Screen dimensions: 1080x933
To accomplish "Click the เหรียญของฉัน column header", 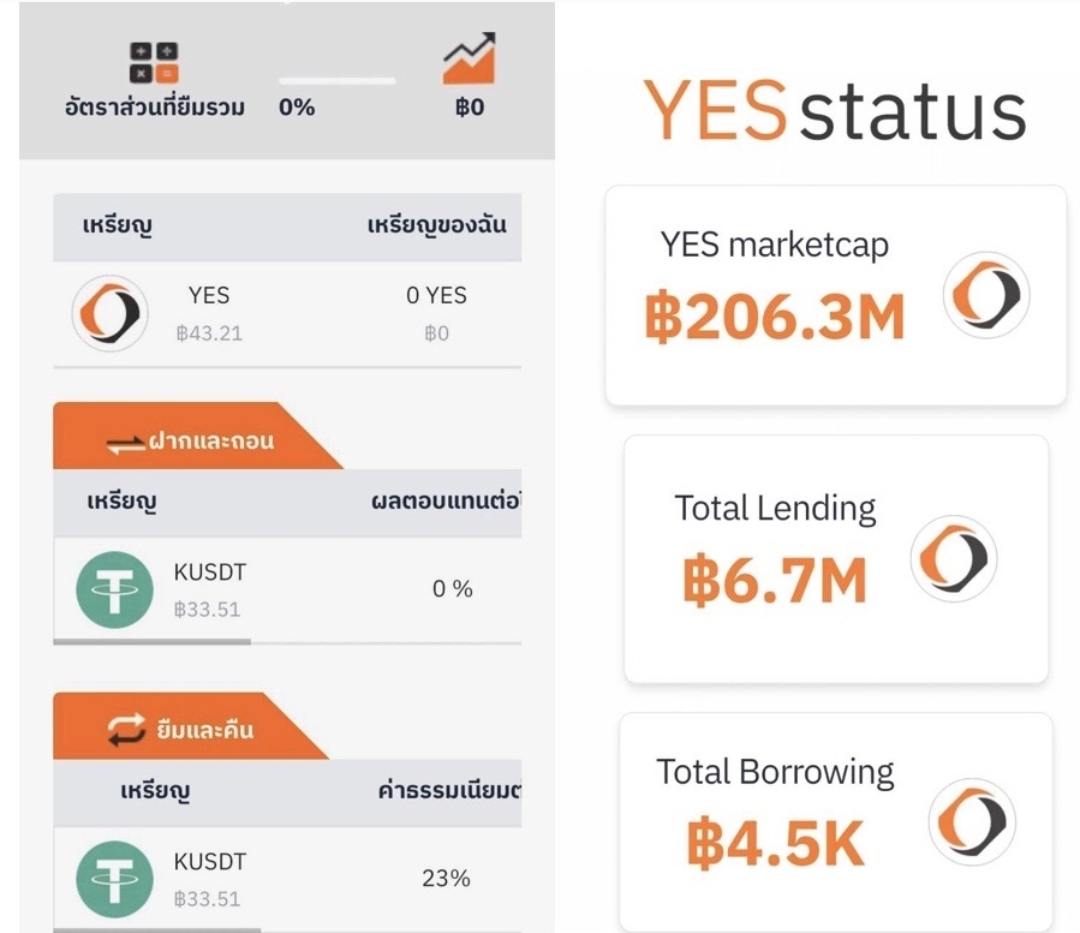I will tap(436, 226).
